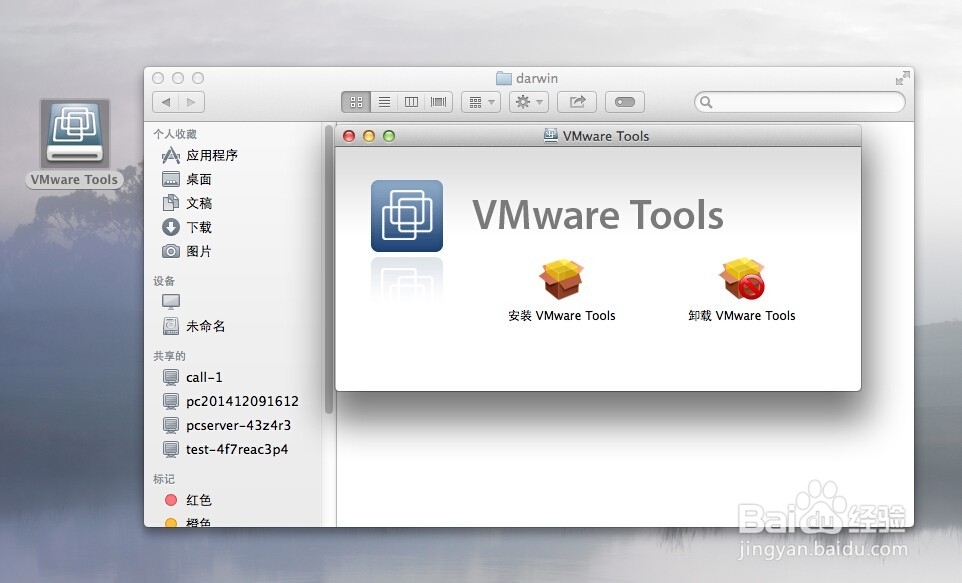Switch Finder to icon view
The width and height of the screenshot is (962, 583).
pyautogui.click(x=356, y=102)
